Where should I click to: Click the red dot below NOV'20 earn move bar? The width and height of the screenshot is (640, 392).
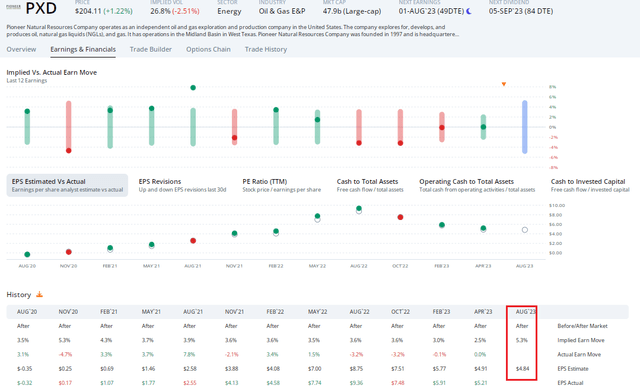[69, 151]
